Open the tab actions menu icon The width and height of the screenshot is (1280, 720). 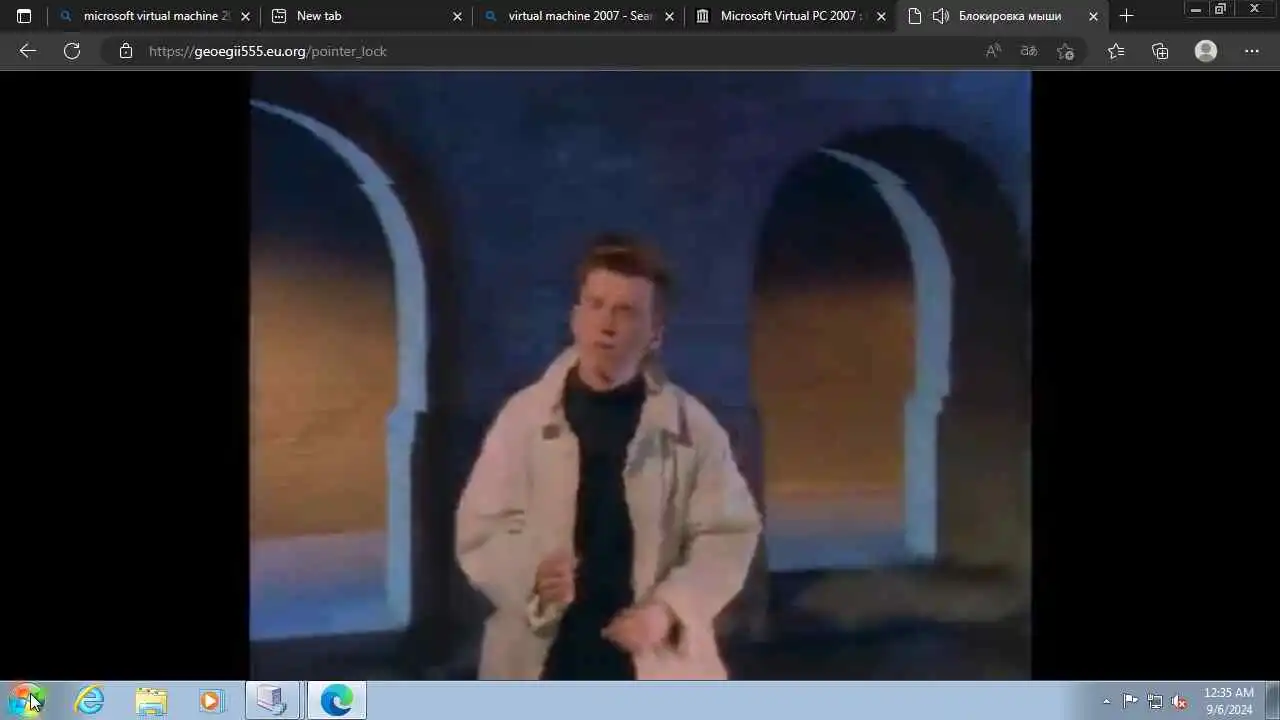coord(24,16)
